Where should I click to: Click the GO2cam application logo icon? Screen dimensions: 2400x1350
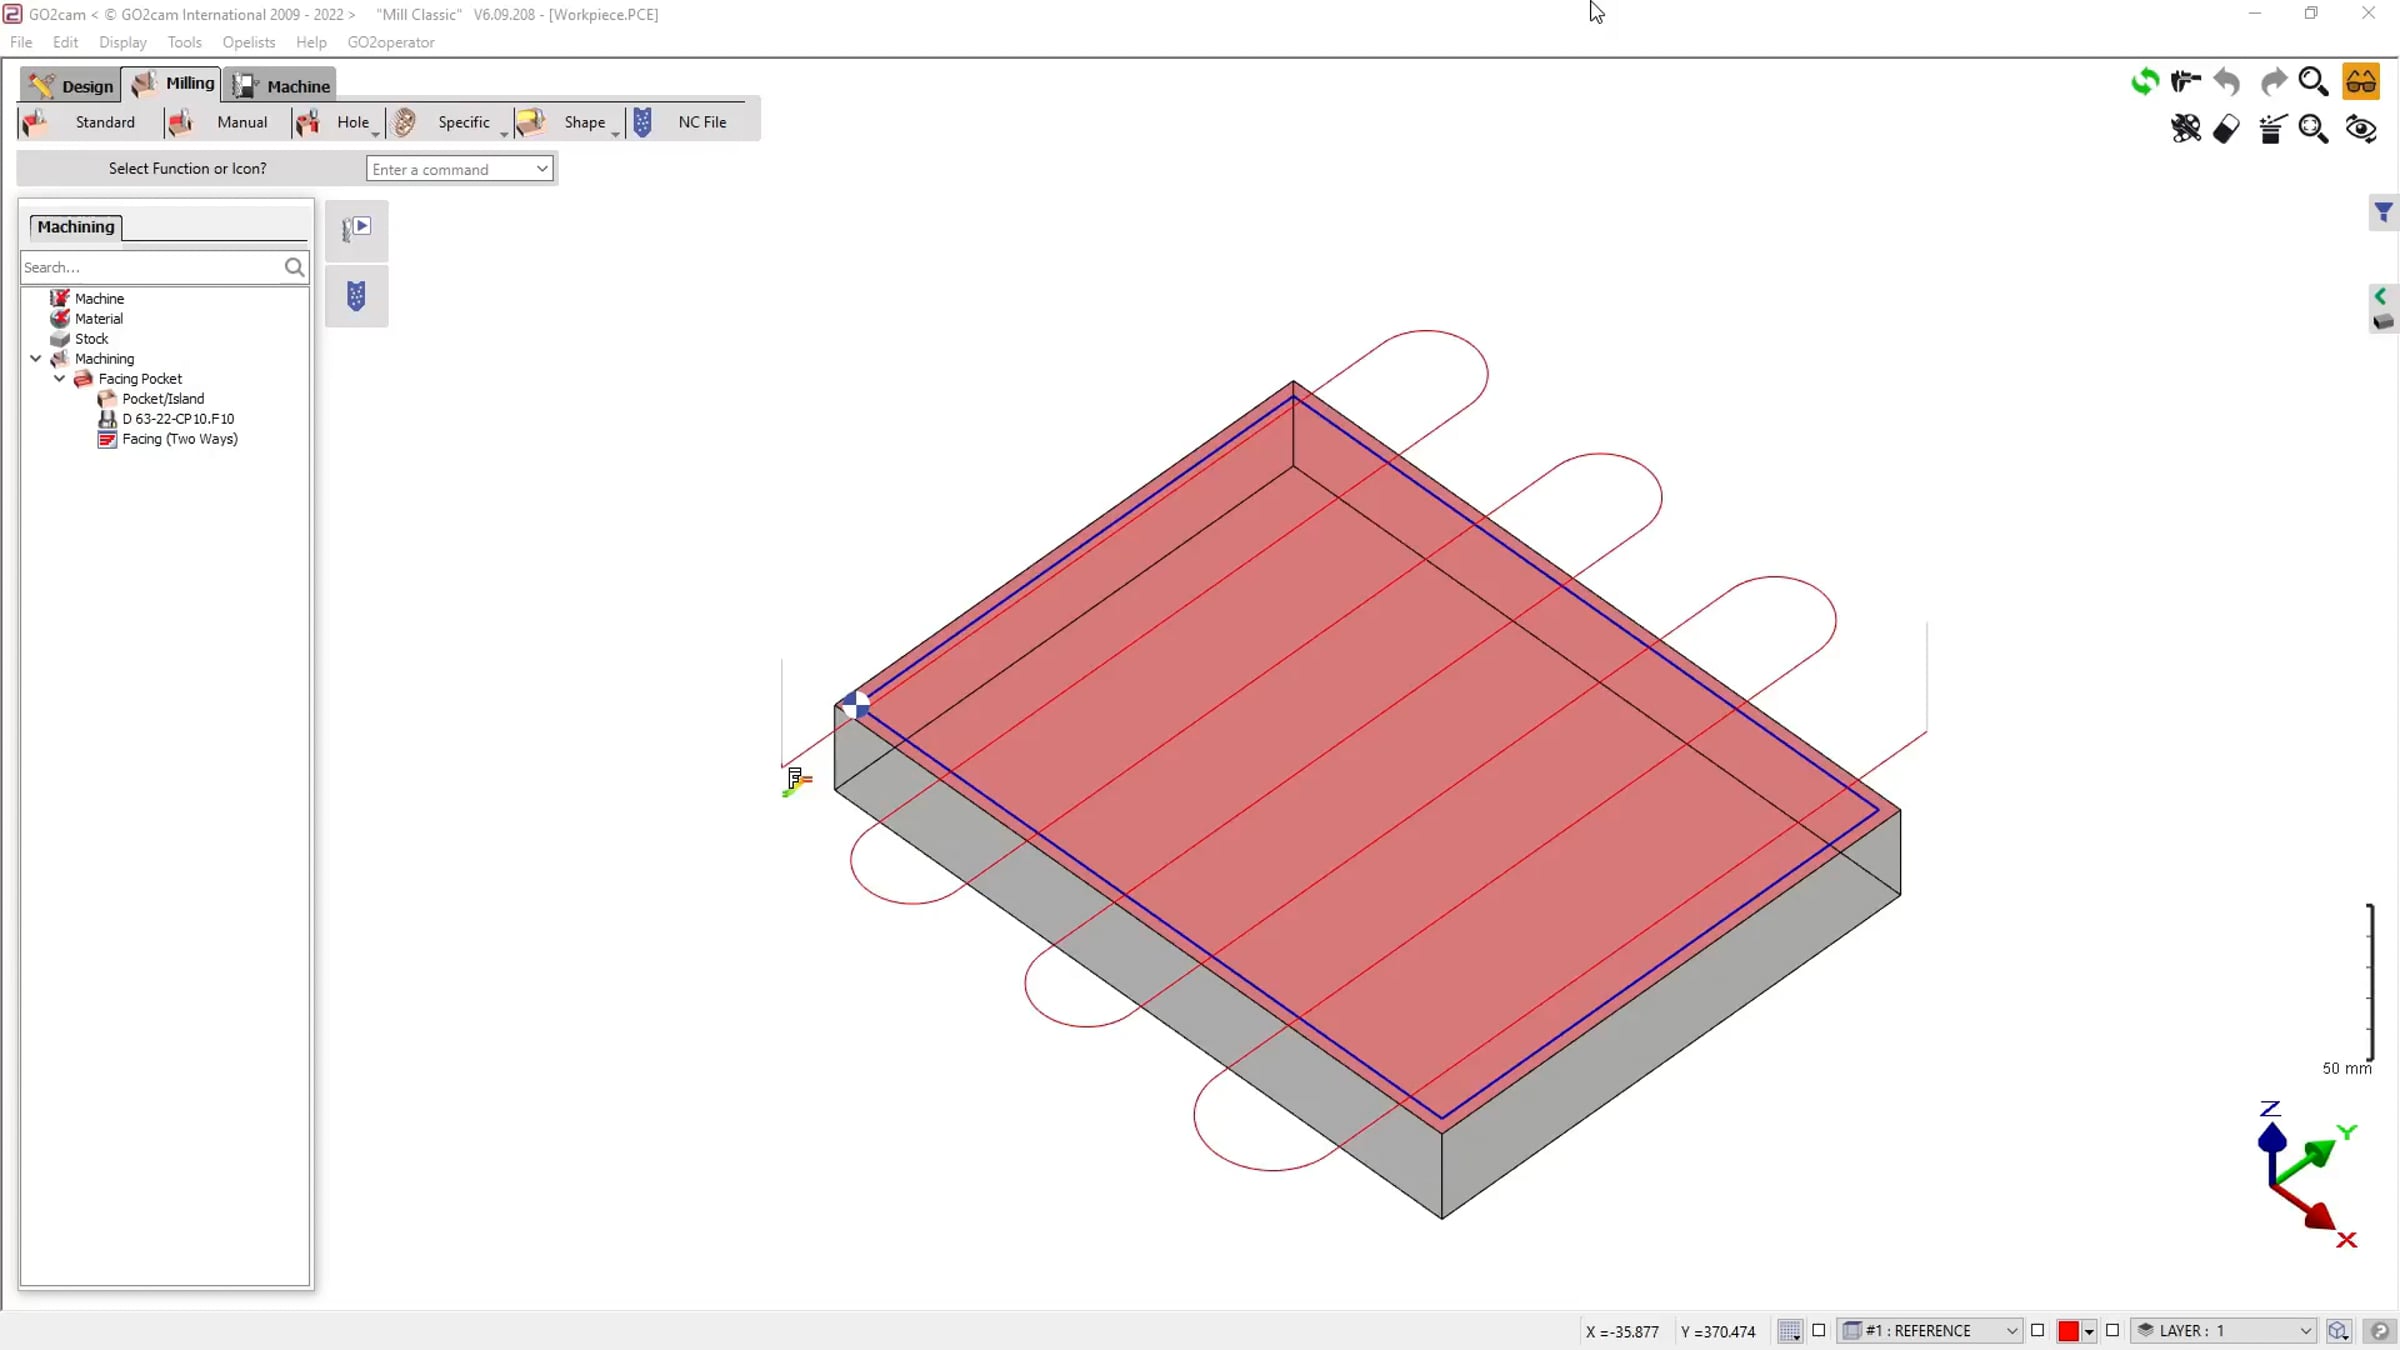click(x=13, y=14)
